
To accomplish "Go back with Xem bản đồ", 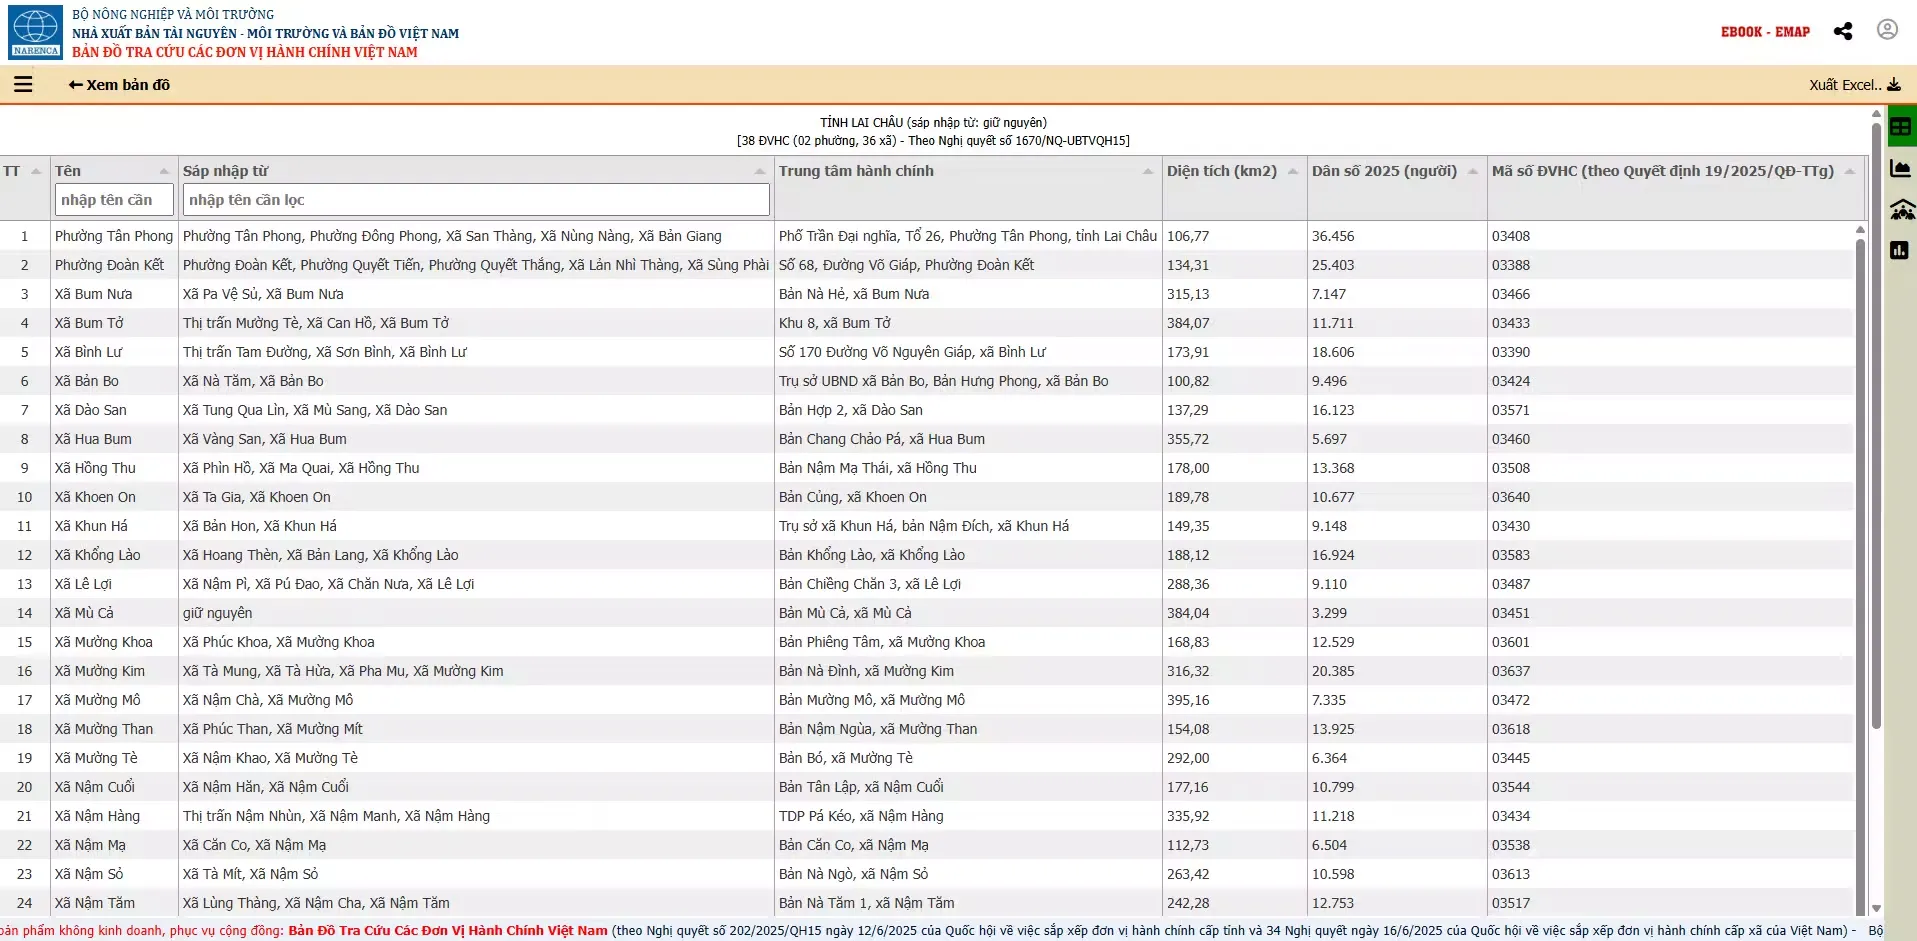I will tap(119, 85).
